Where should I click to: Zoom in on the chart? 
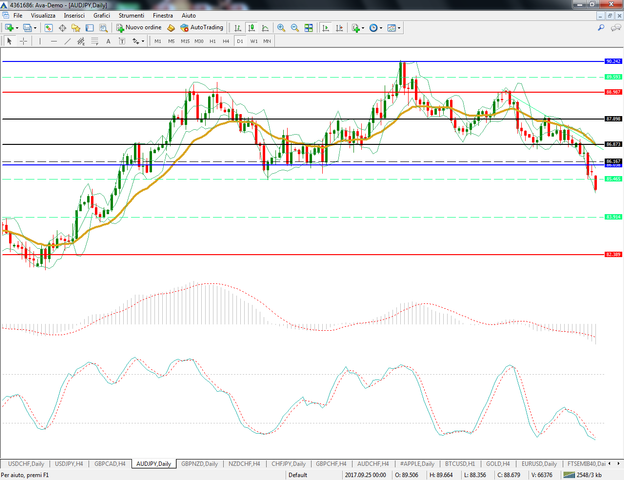pyautogui.click(x=281, y=27)
